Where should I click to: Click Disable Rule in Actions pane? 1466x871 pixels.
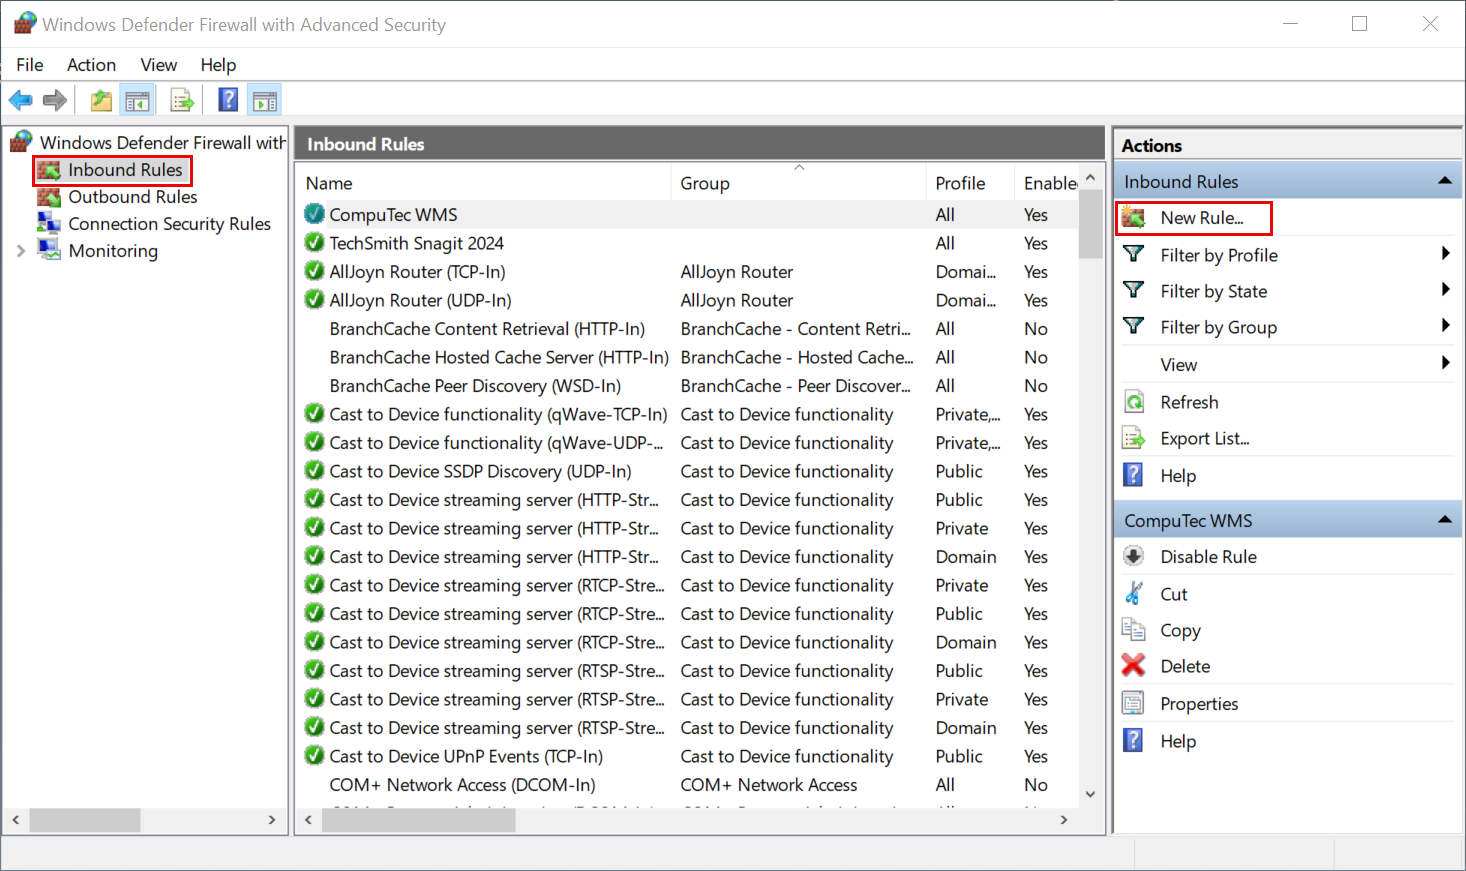pos(1208,557)
